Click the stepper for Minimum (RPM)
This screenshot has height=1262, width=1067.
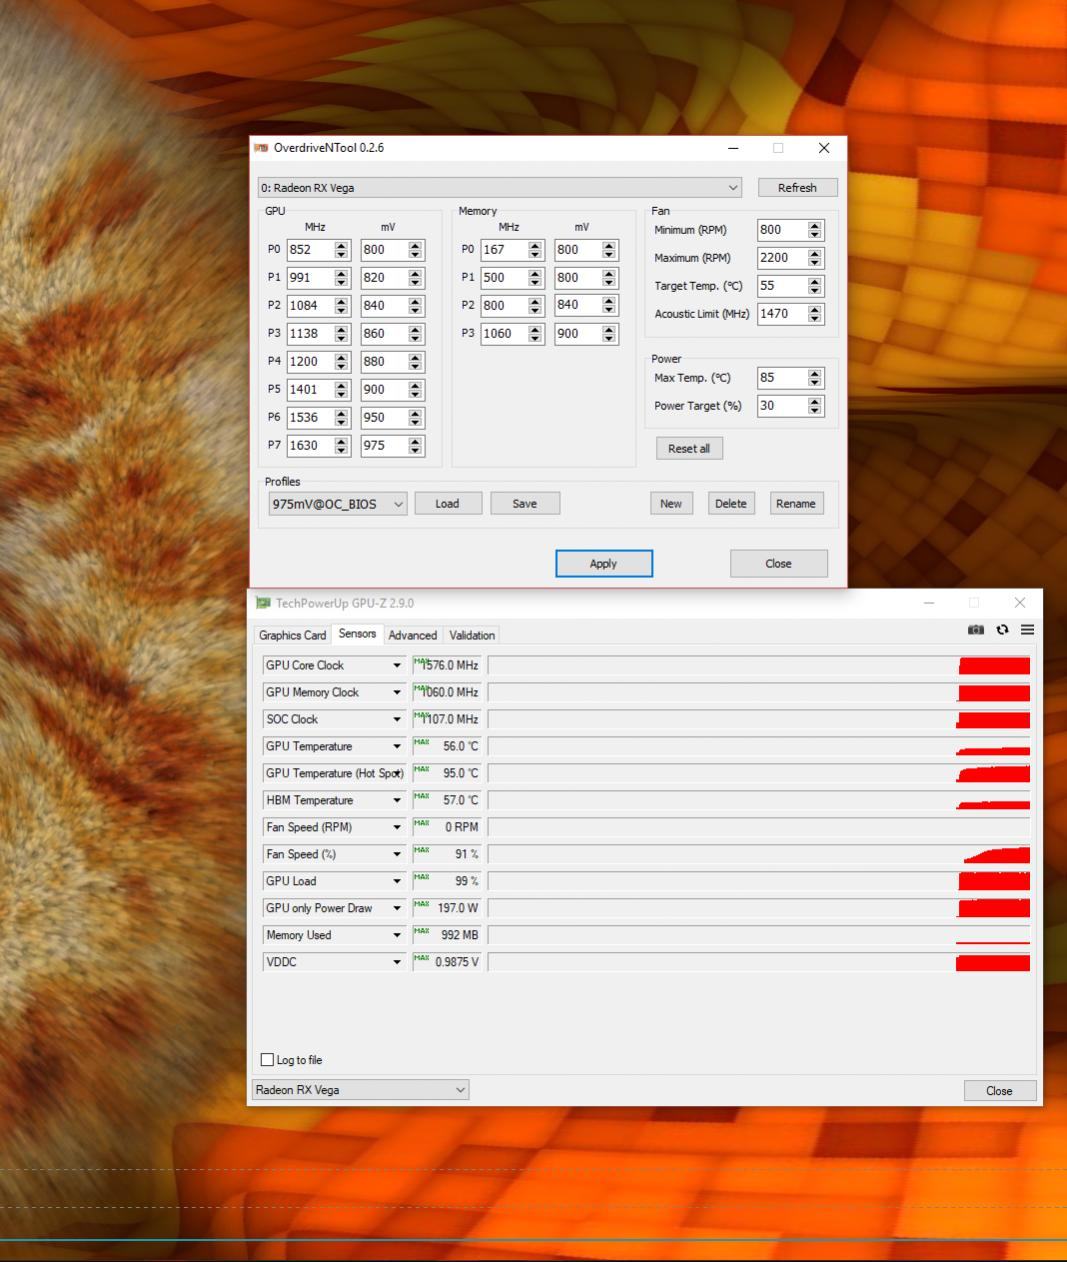[815, 230]
